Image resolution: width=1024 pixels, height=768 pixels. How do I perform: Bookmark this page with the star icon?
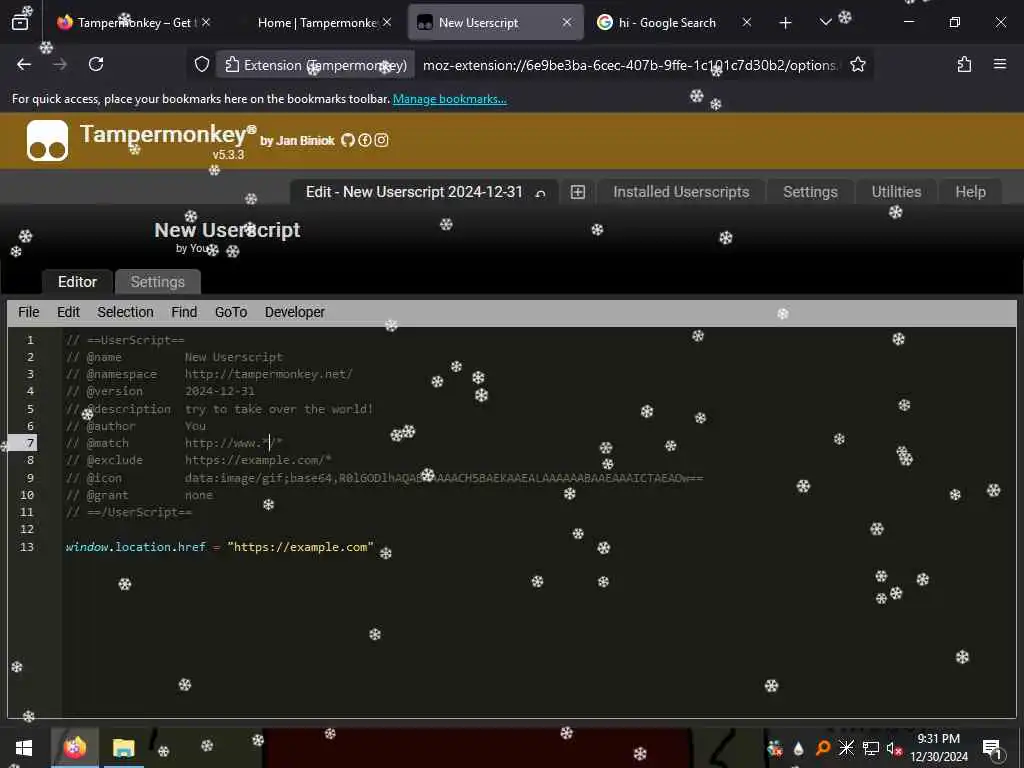point(858,64)
